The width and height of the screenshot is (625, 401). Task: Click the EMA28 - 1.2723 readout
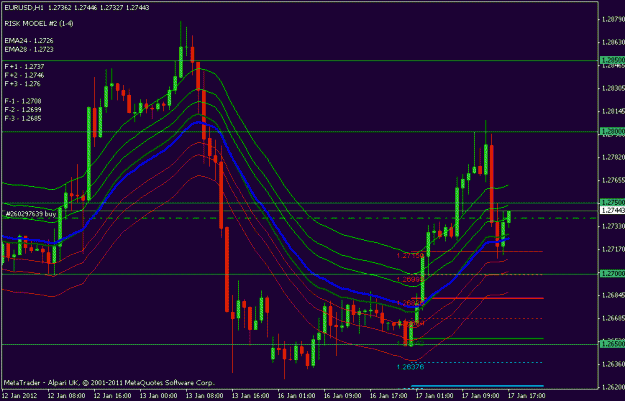(x=29, y=49)
